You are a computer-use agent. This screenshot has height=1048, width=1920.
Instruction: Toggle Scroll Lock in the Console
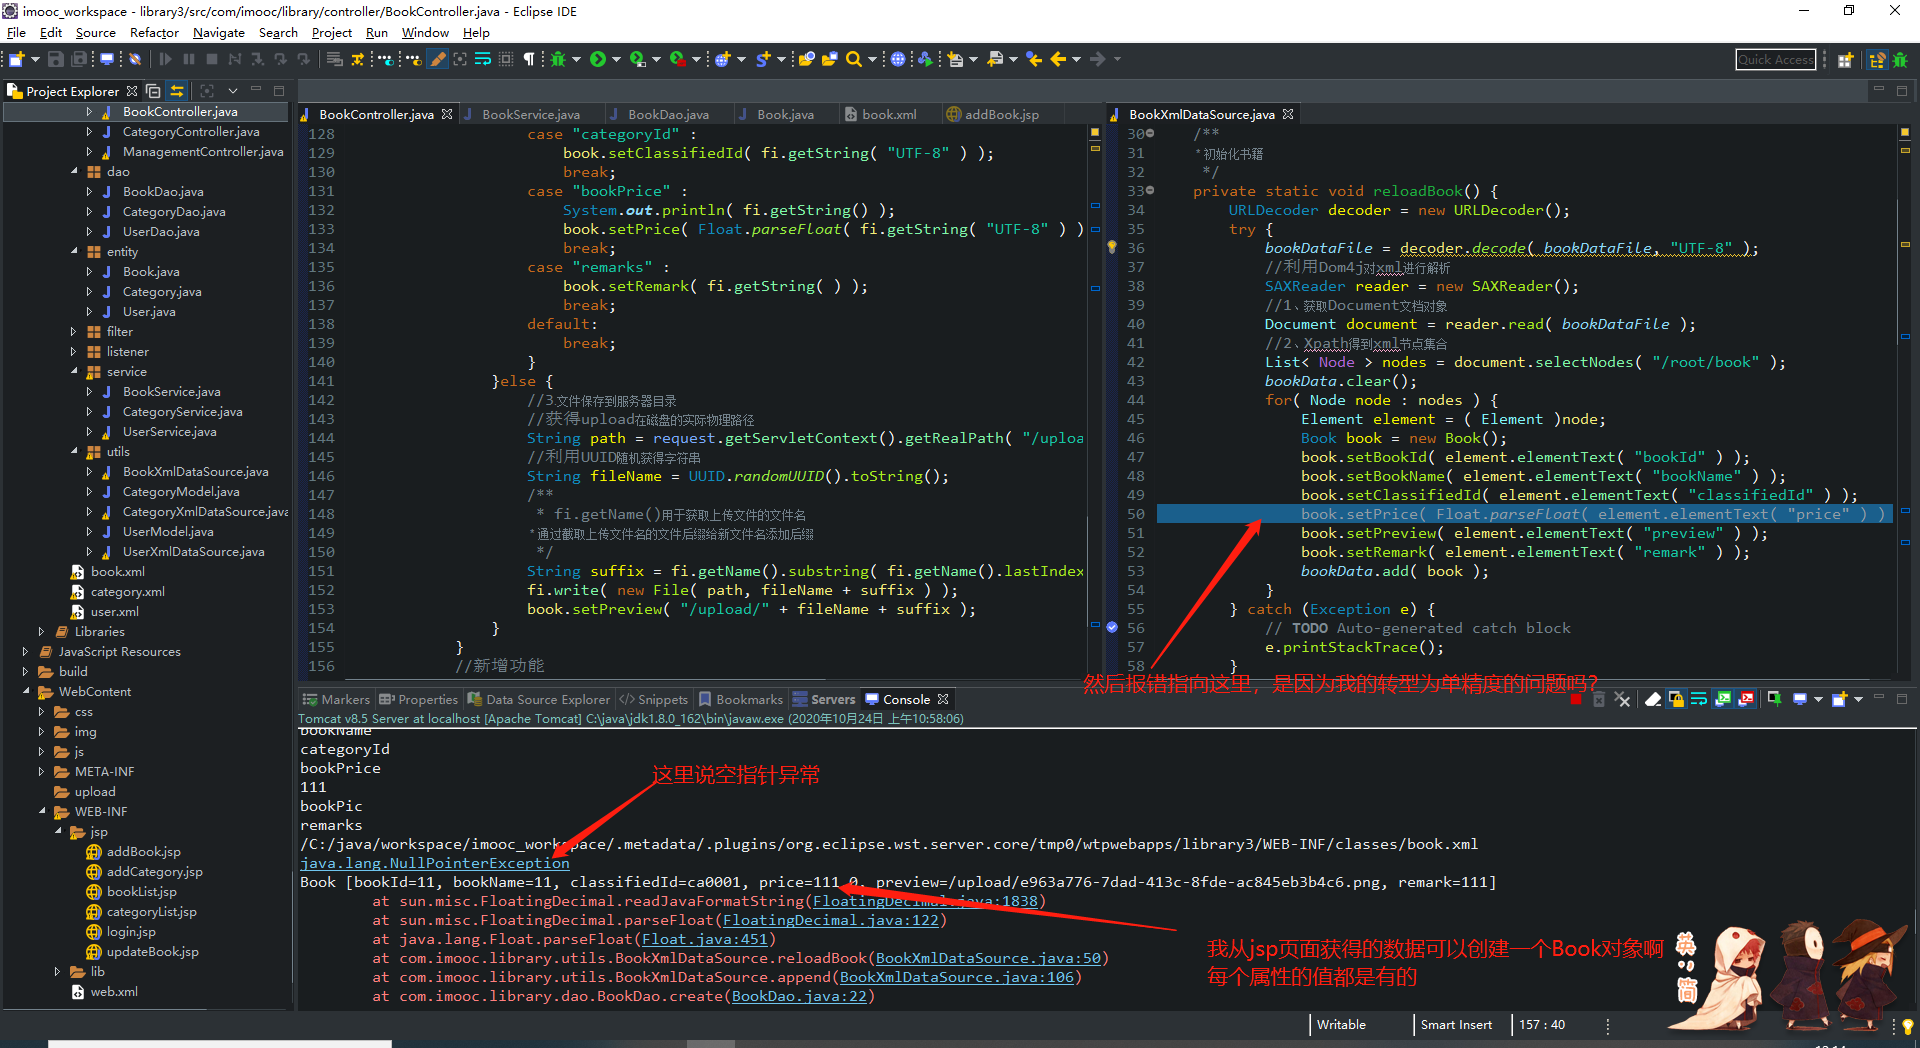[x=1676, y=699]
